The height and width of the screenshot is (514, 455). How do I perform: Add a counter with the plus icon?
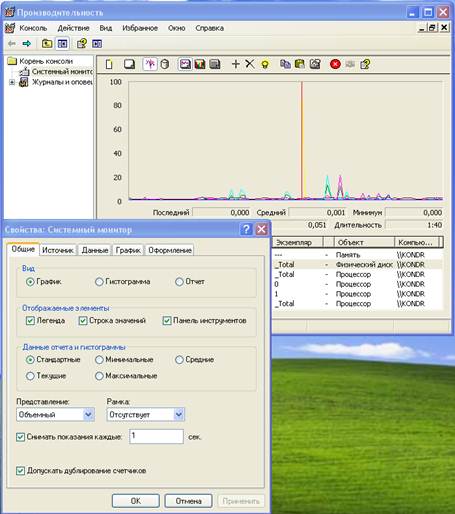(236, 64)
